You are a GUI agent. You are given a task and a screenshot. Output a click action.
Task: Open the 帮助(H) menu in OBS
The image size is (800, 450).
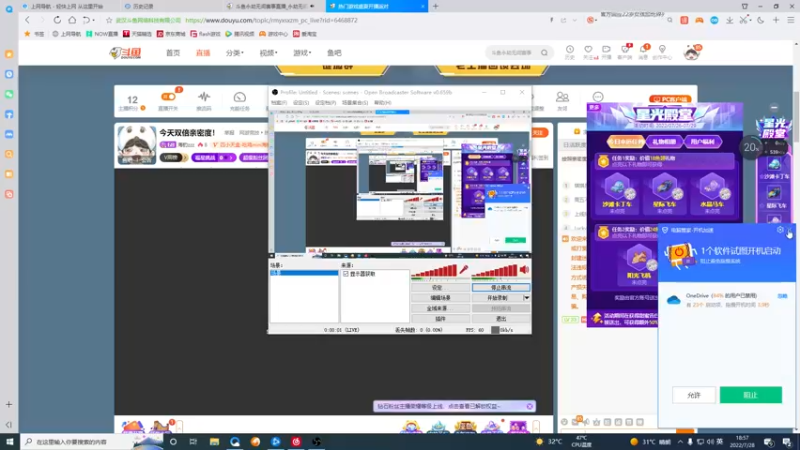pos(383,103)
